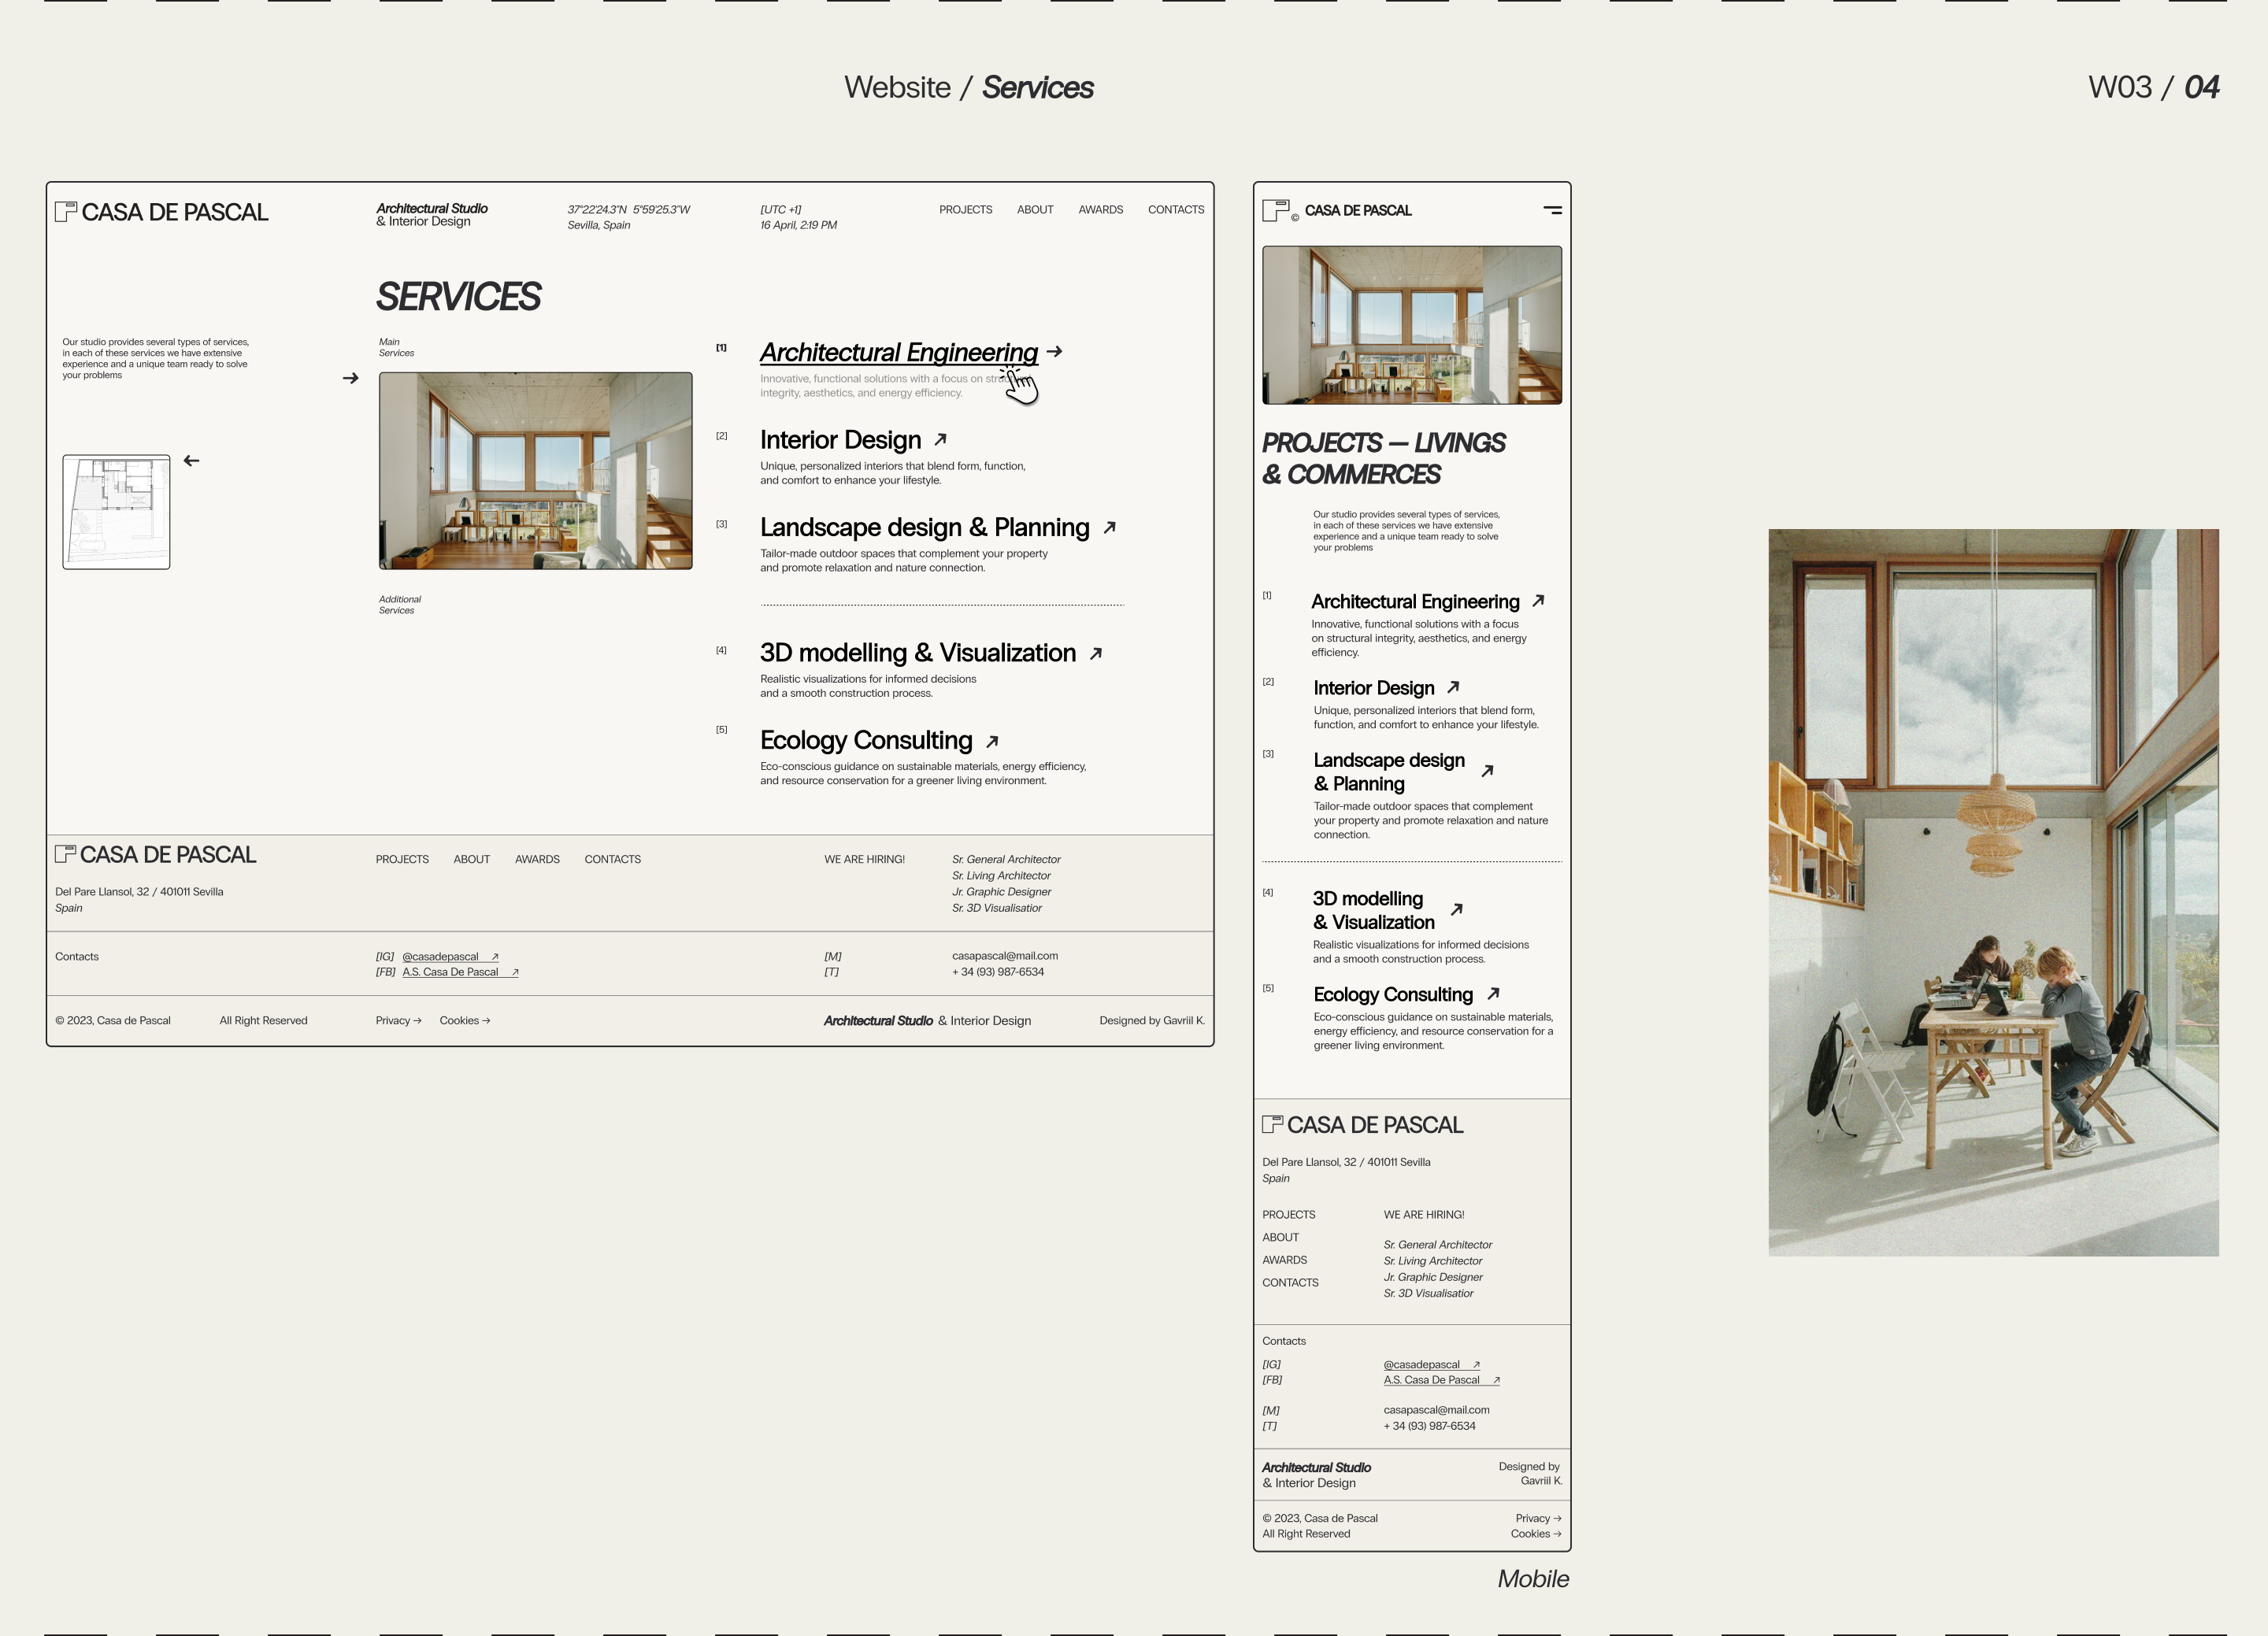
Task: Open AWARDS in the desktop top navigation
Action: click(x=1100, y=210)
